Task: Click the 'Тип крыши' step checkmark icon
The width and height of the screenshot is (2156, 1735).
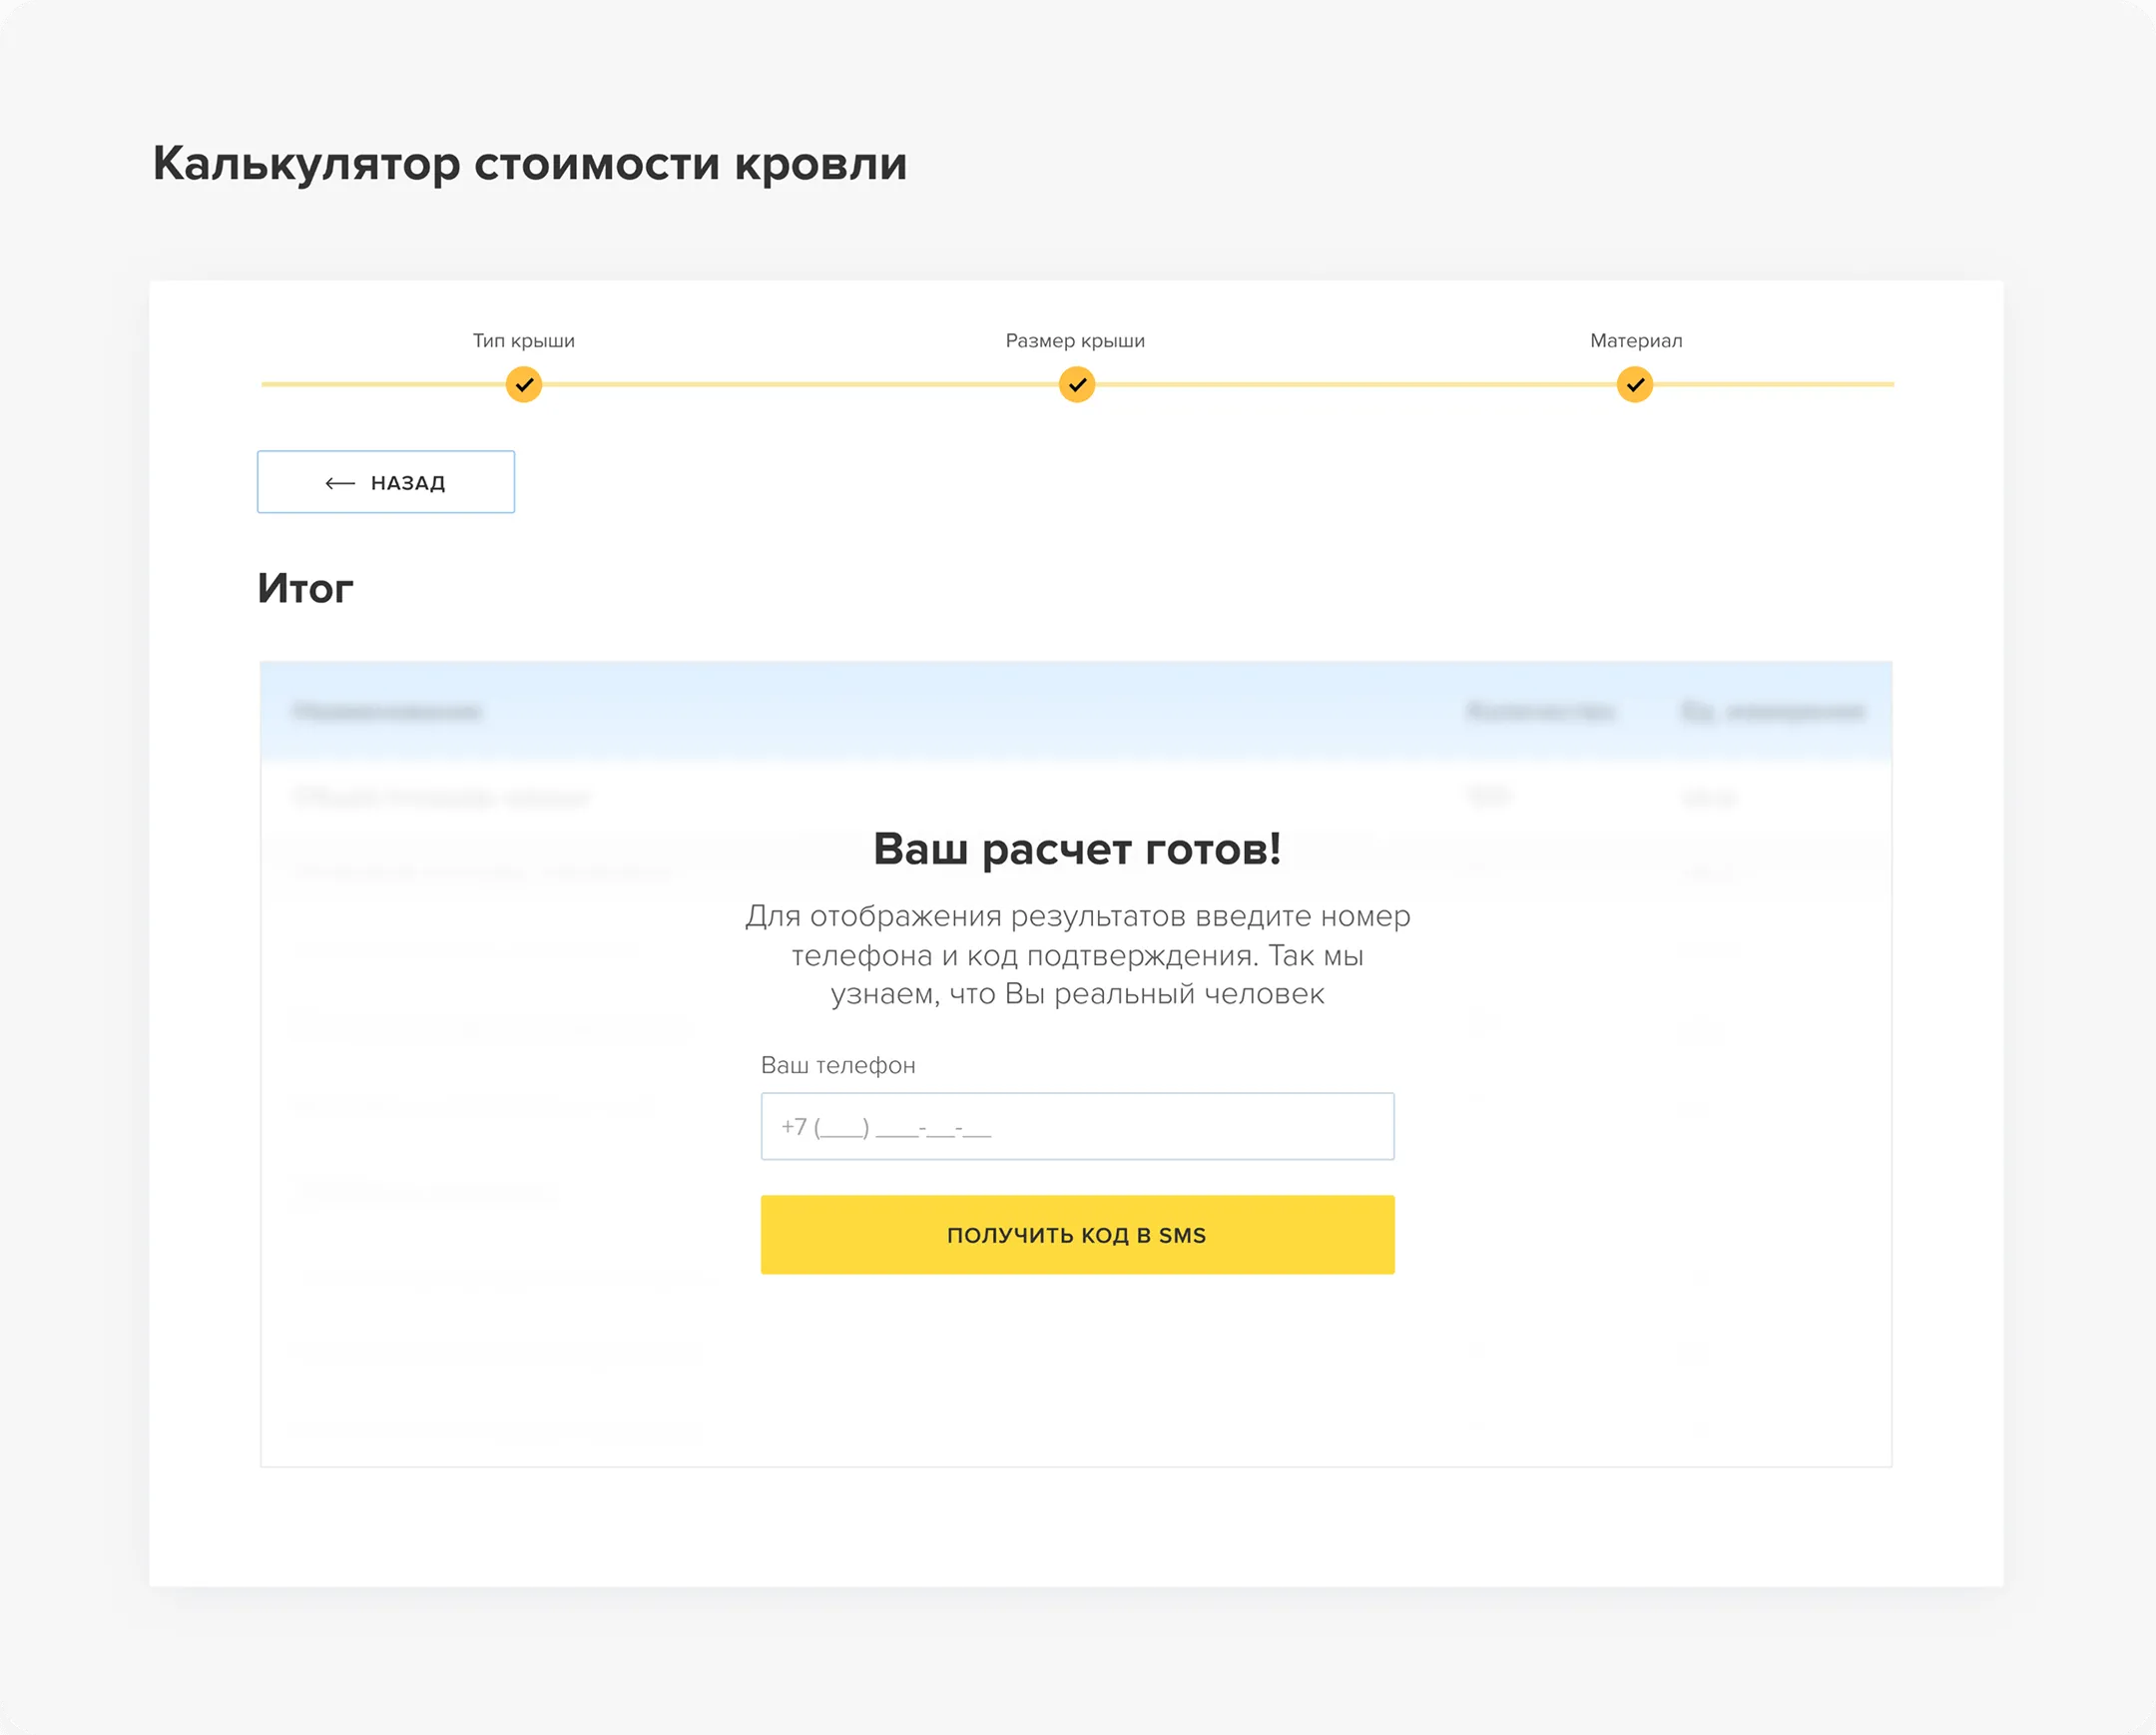Action: coord(523,384)
